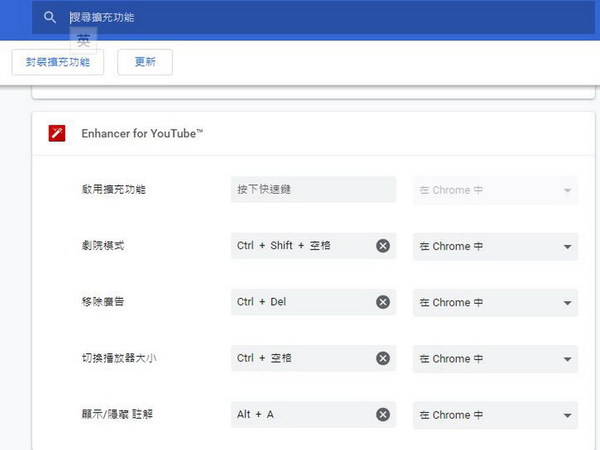Open scope dropdown for 顯示/隱藏 註解

click(x=495, y=415)
